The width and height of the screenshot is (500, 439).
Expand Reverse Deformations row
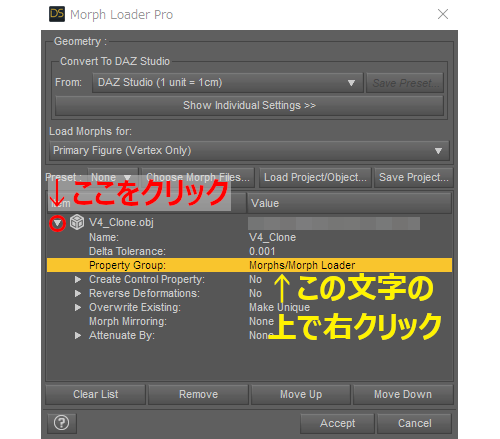(x=78, y=293)
